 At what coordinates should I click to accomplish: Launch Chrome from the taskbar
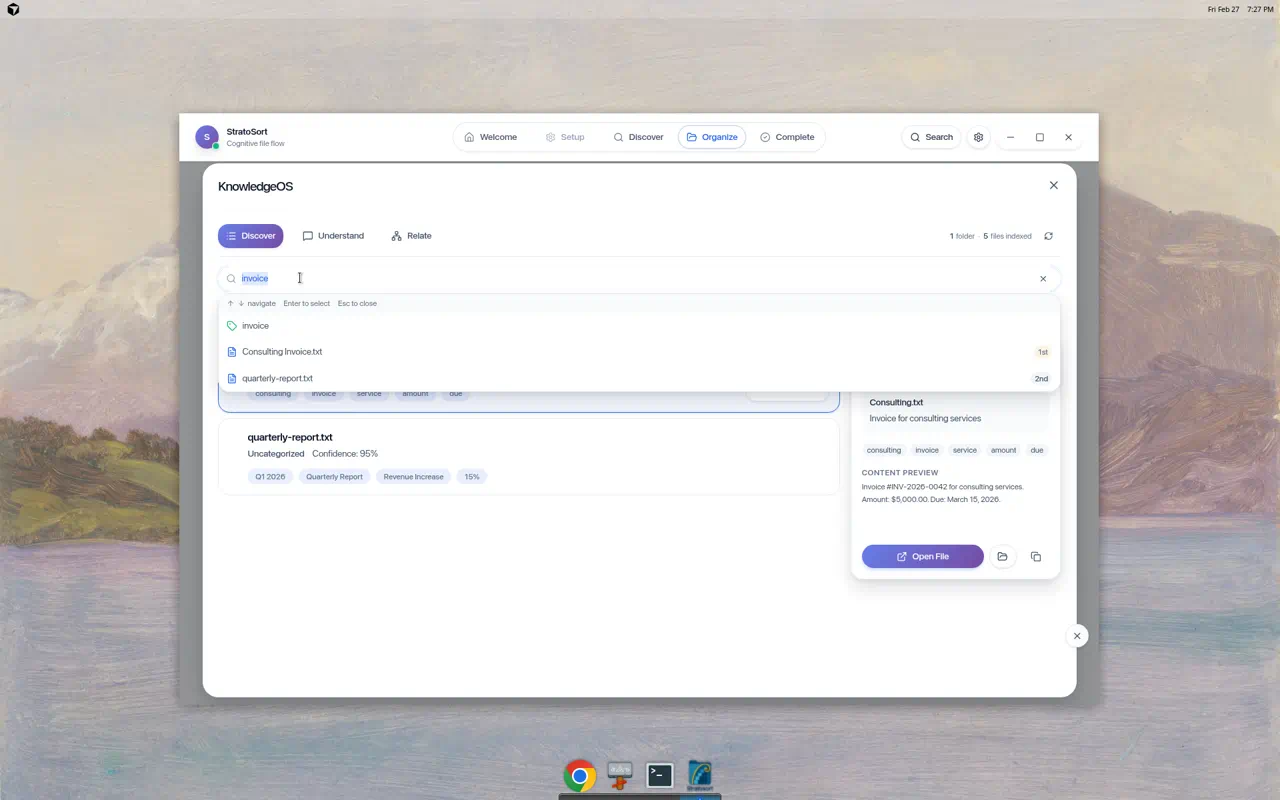click(579, 775)
